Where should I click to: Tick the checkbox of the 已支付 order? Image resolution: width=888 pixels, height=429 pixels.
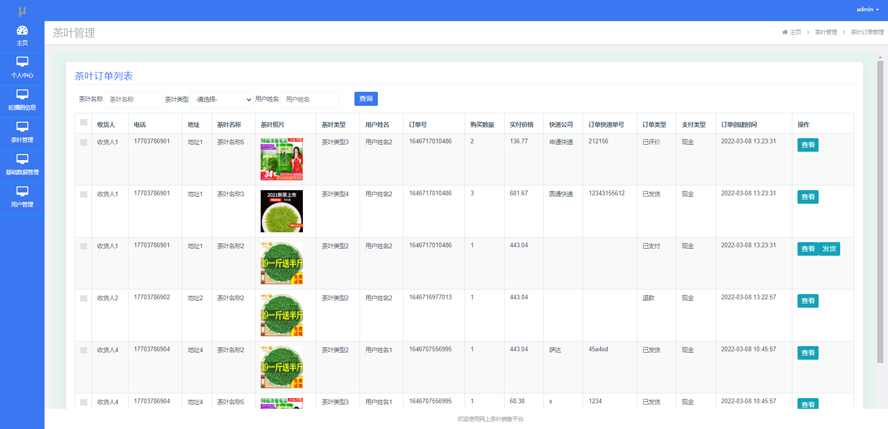(84, 246)
